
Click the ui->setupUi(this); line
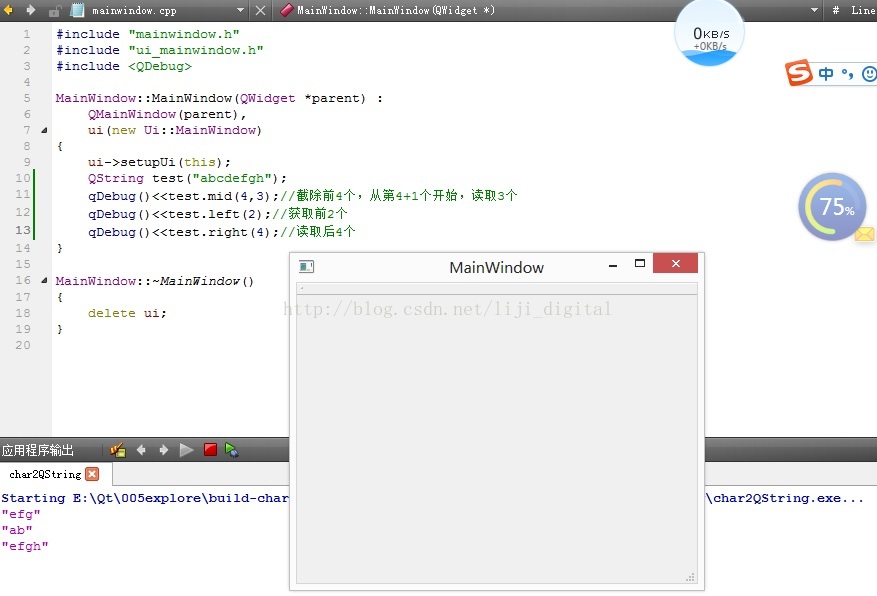click(159, 162)
